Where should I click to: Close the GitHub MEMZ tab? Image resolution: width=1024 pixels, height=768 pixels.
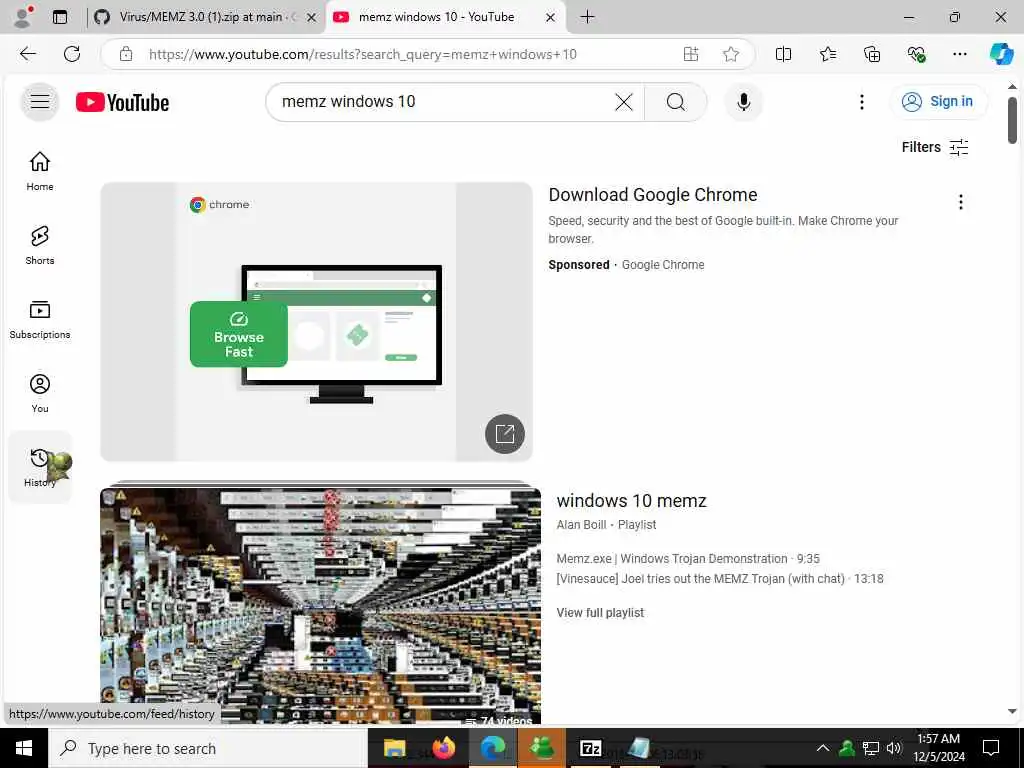[312, 18]
